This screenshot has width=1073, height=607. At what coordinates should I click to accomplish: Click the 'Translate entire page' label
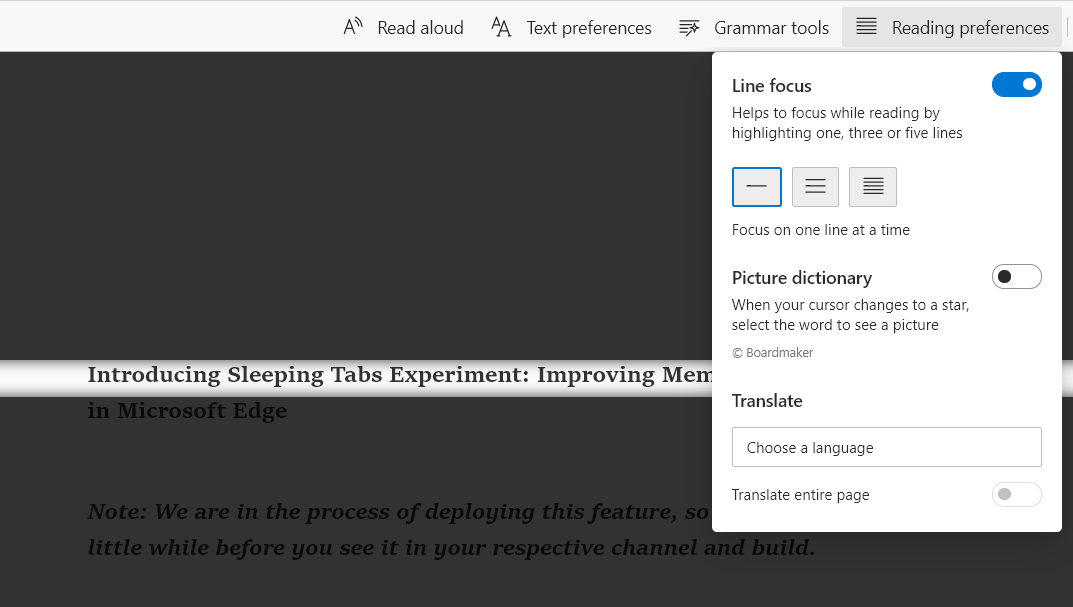[800, 495]
